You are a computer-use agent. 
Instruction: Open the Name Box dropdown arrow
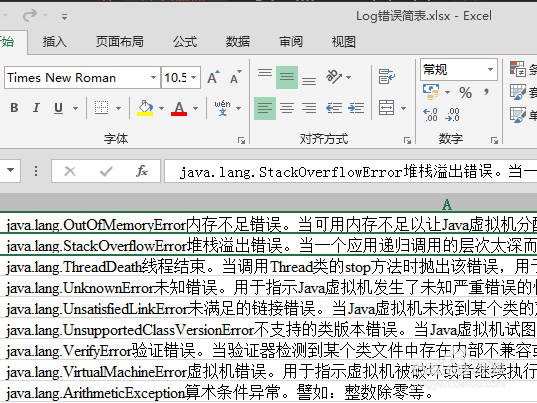11,170
